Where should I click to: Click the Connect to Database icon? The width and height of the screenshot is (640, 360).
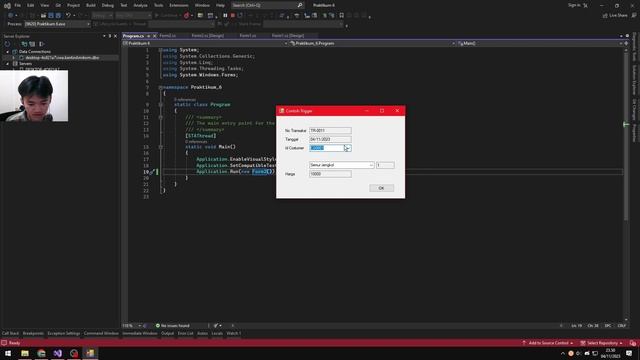[24, 44]
